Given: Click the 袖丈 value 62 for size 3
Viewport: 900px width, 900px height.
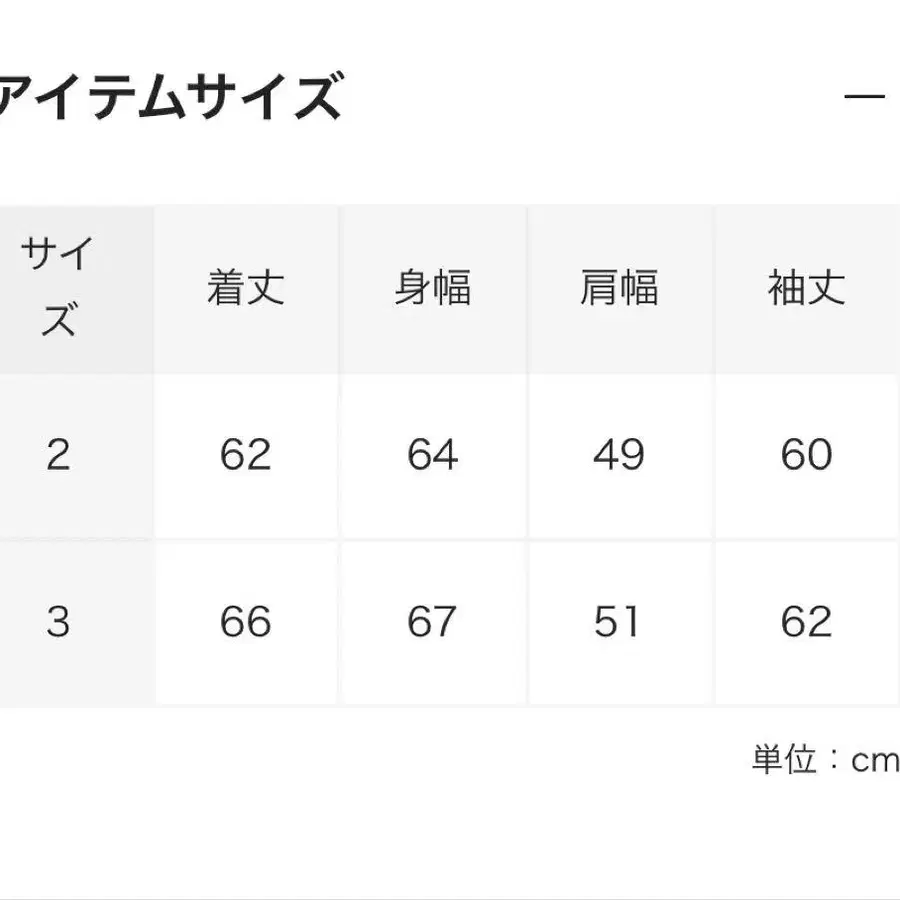Looking at the screenshot, I should tap(806, 622).
